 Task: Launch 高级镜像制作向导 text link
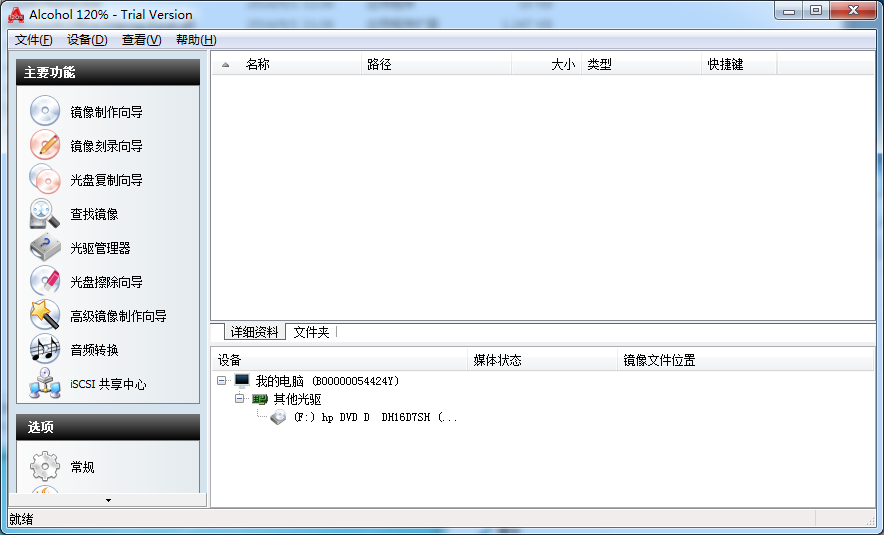click(118, 316)
